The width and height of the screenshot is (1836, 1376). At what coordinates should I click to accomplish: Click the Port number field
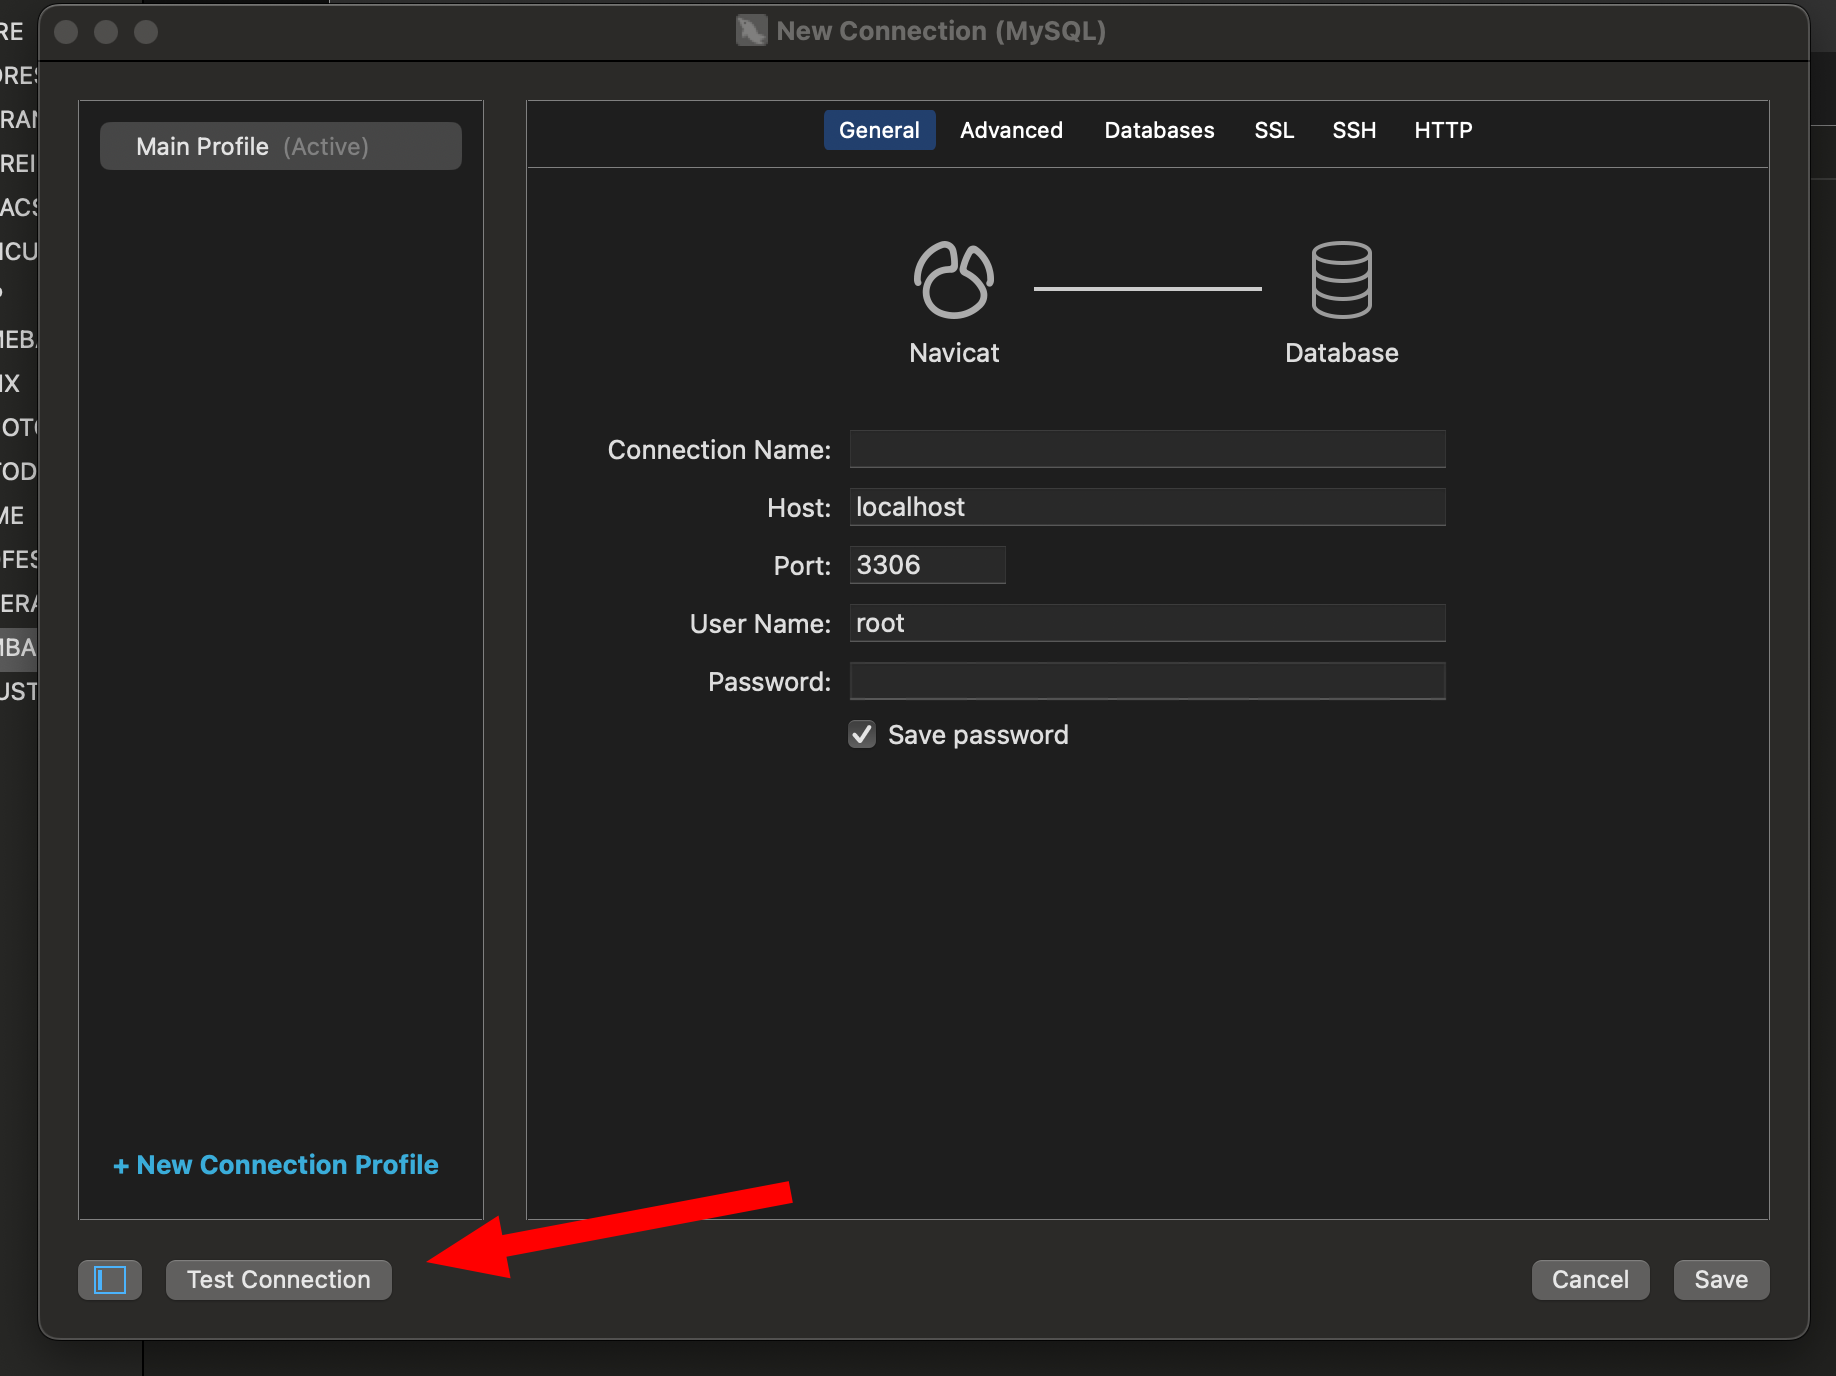click(927, 566)
